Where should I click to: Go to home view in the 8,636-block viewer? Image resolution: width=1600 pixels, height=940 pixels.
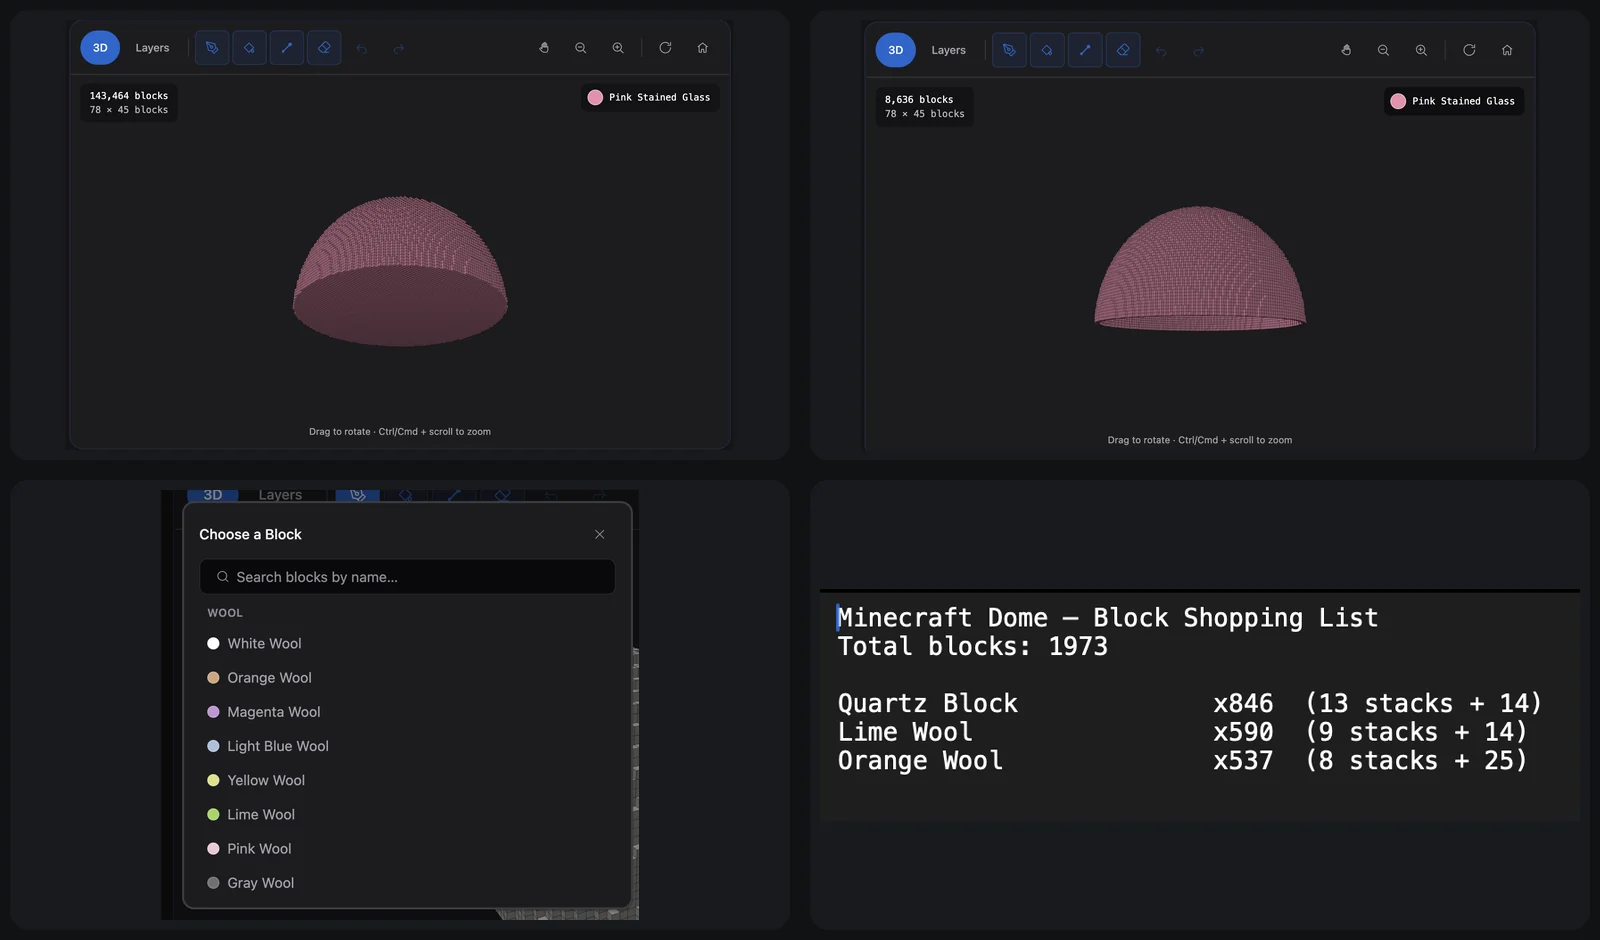coord(1507,50)
